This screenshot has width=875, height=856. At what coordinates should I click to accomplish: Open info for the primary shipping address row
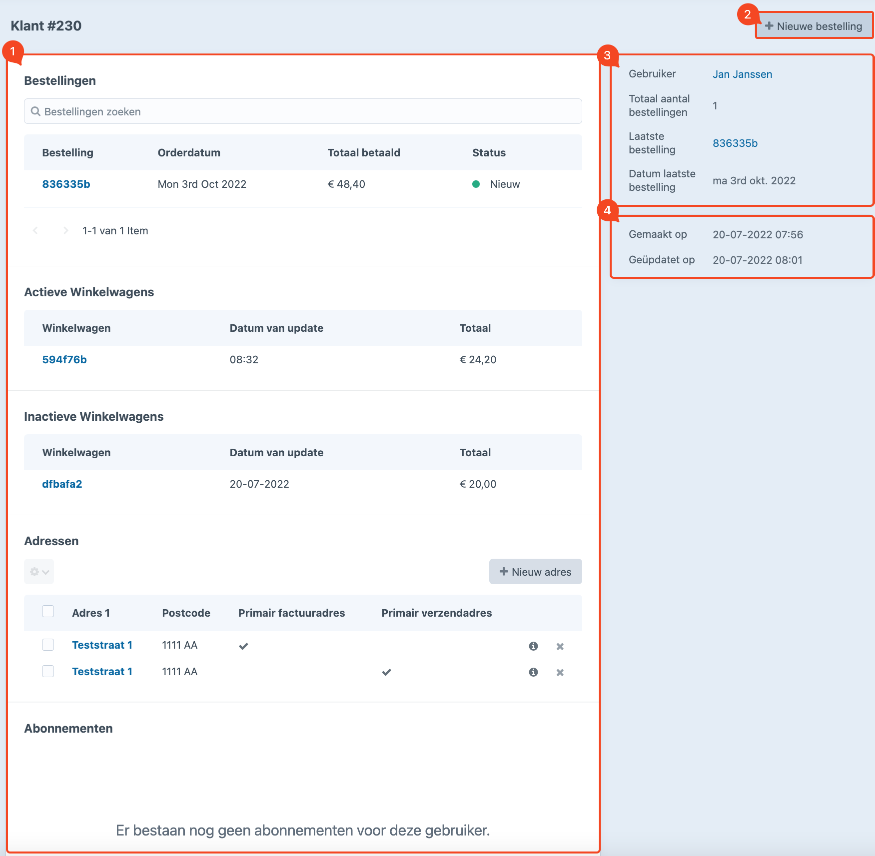pos(533,672)
